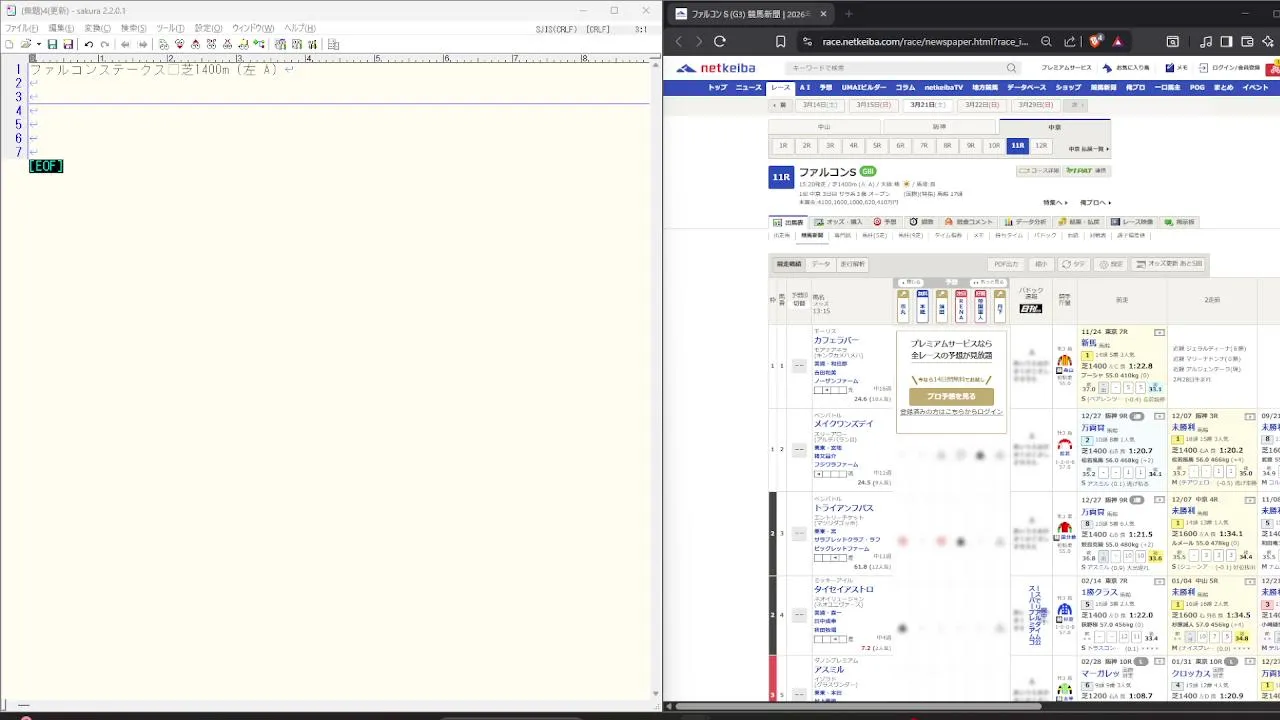Click the horse name タイセイアストロ
This screenshot has height=720, width=1280.
[843, 590]
